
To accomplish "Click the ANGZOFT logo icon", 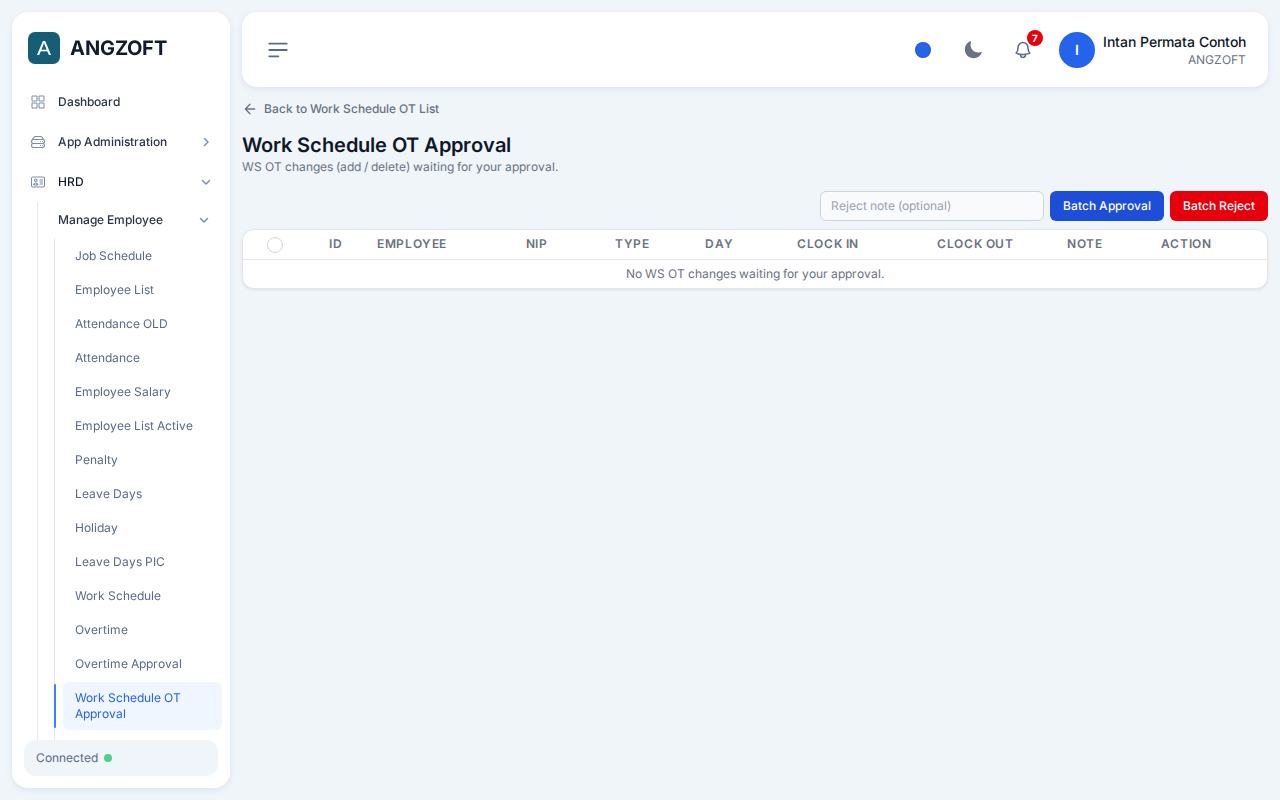I will click(44, 48).
